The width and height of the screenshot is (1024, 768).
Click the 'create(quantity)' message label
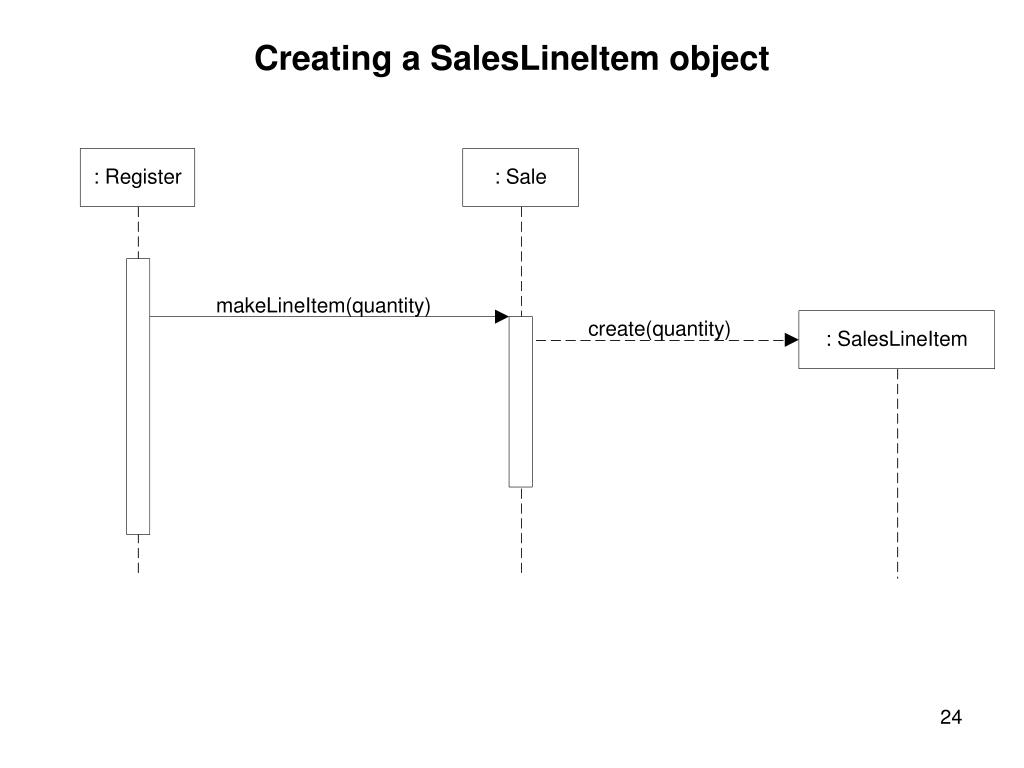click(659, 329)
